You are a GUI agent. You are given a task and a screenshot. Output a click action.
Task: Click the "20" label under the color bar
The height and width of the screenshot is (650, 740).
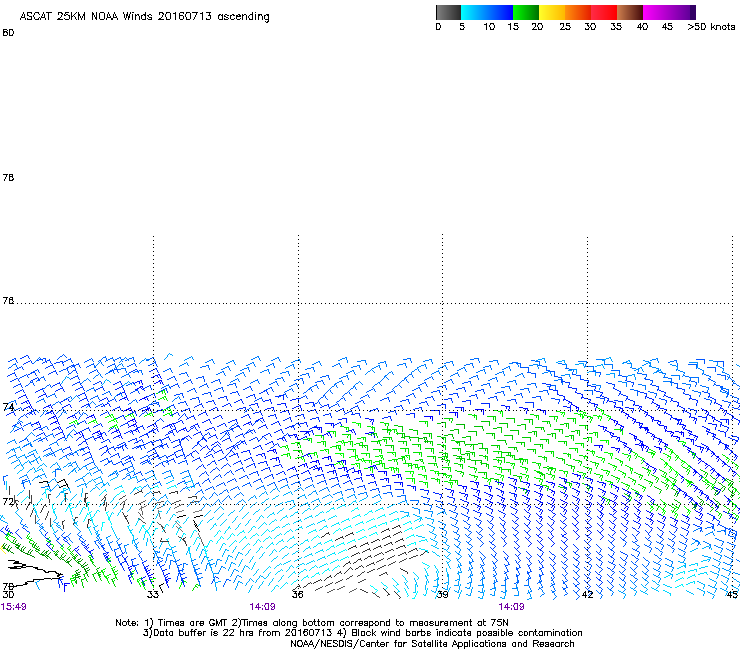[537, 27]
